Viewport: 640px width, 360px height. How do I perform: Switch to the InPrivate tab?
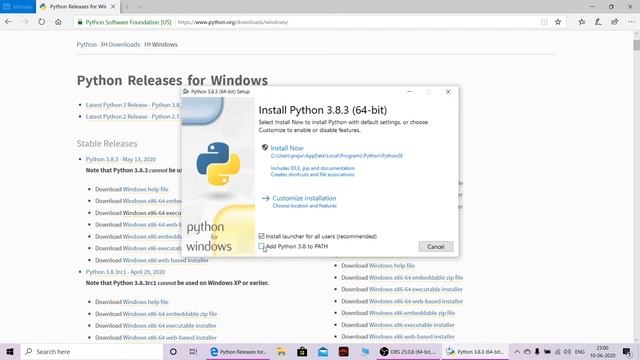(x=18, y=7)
